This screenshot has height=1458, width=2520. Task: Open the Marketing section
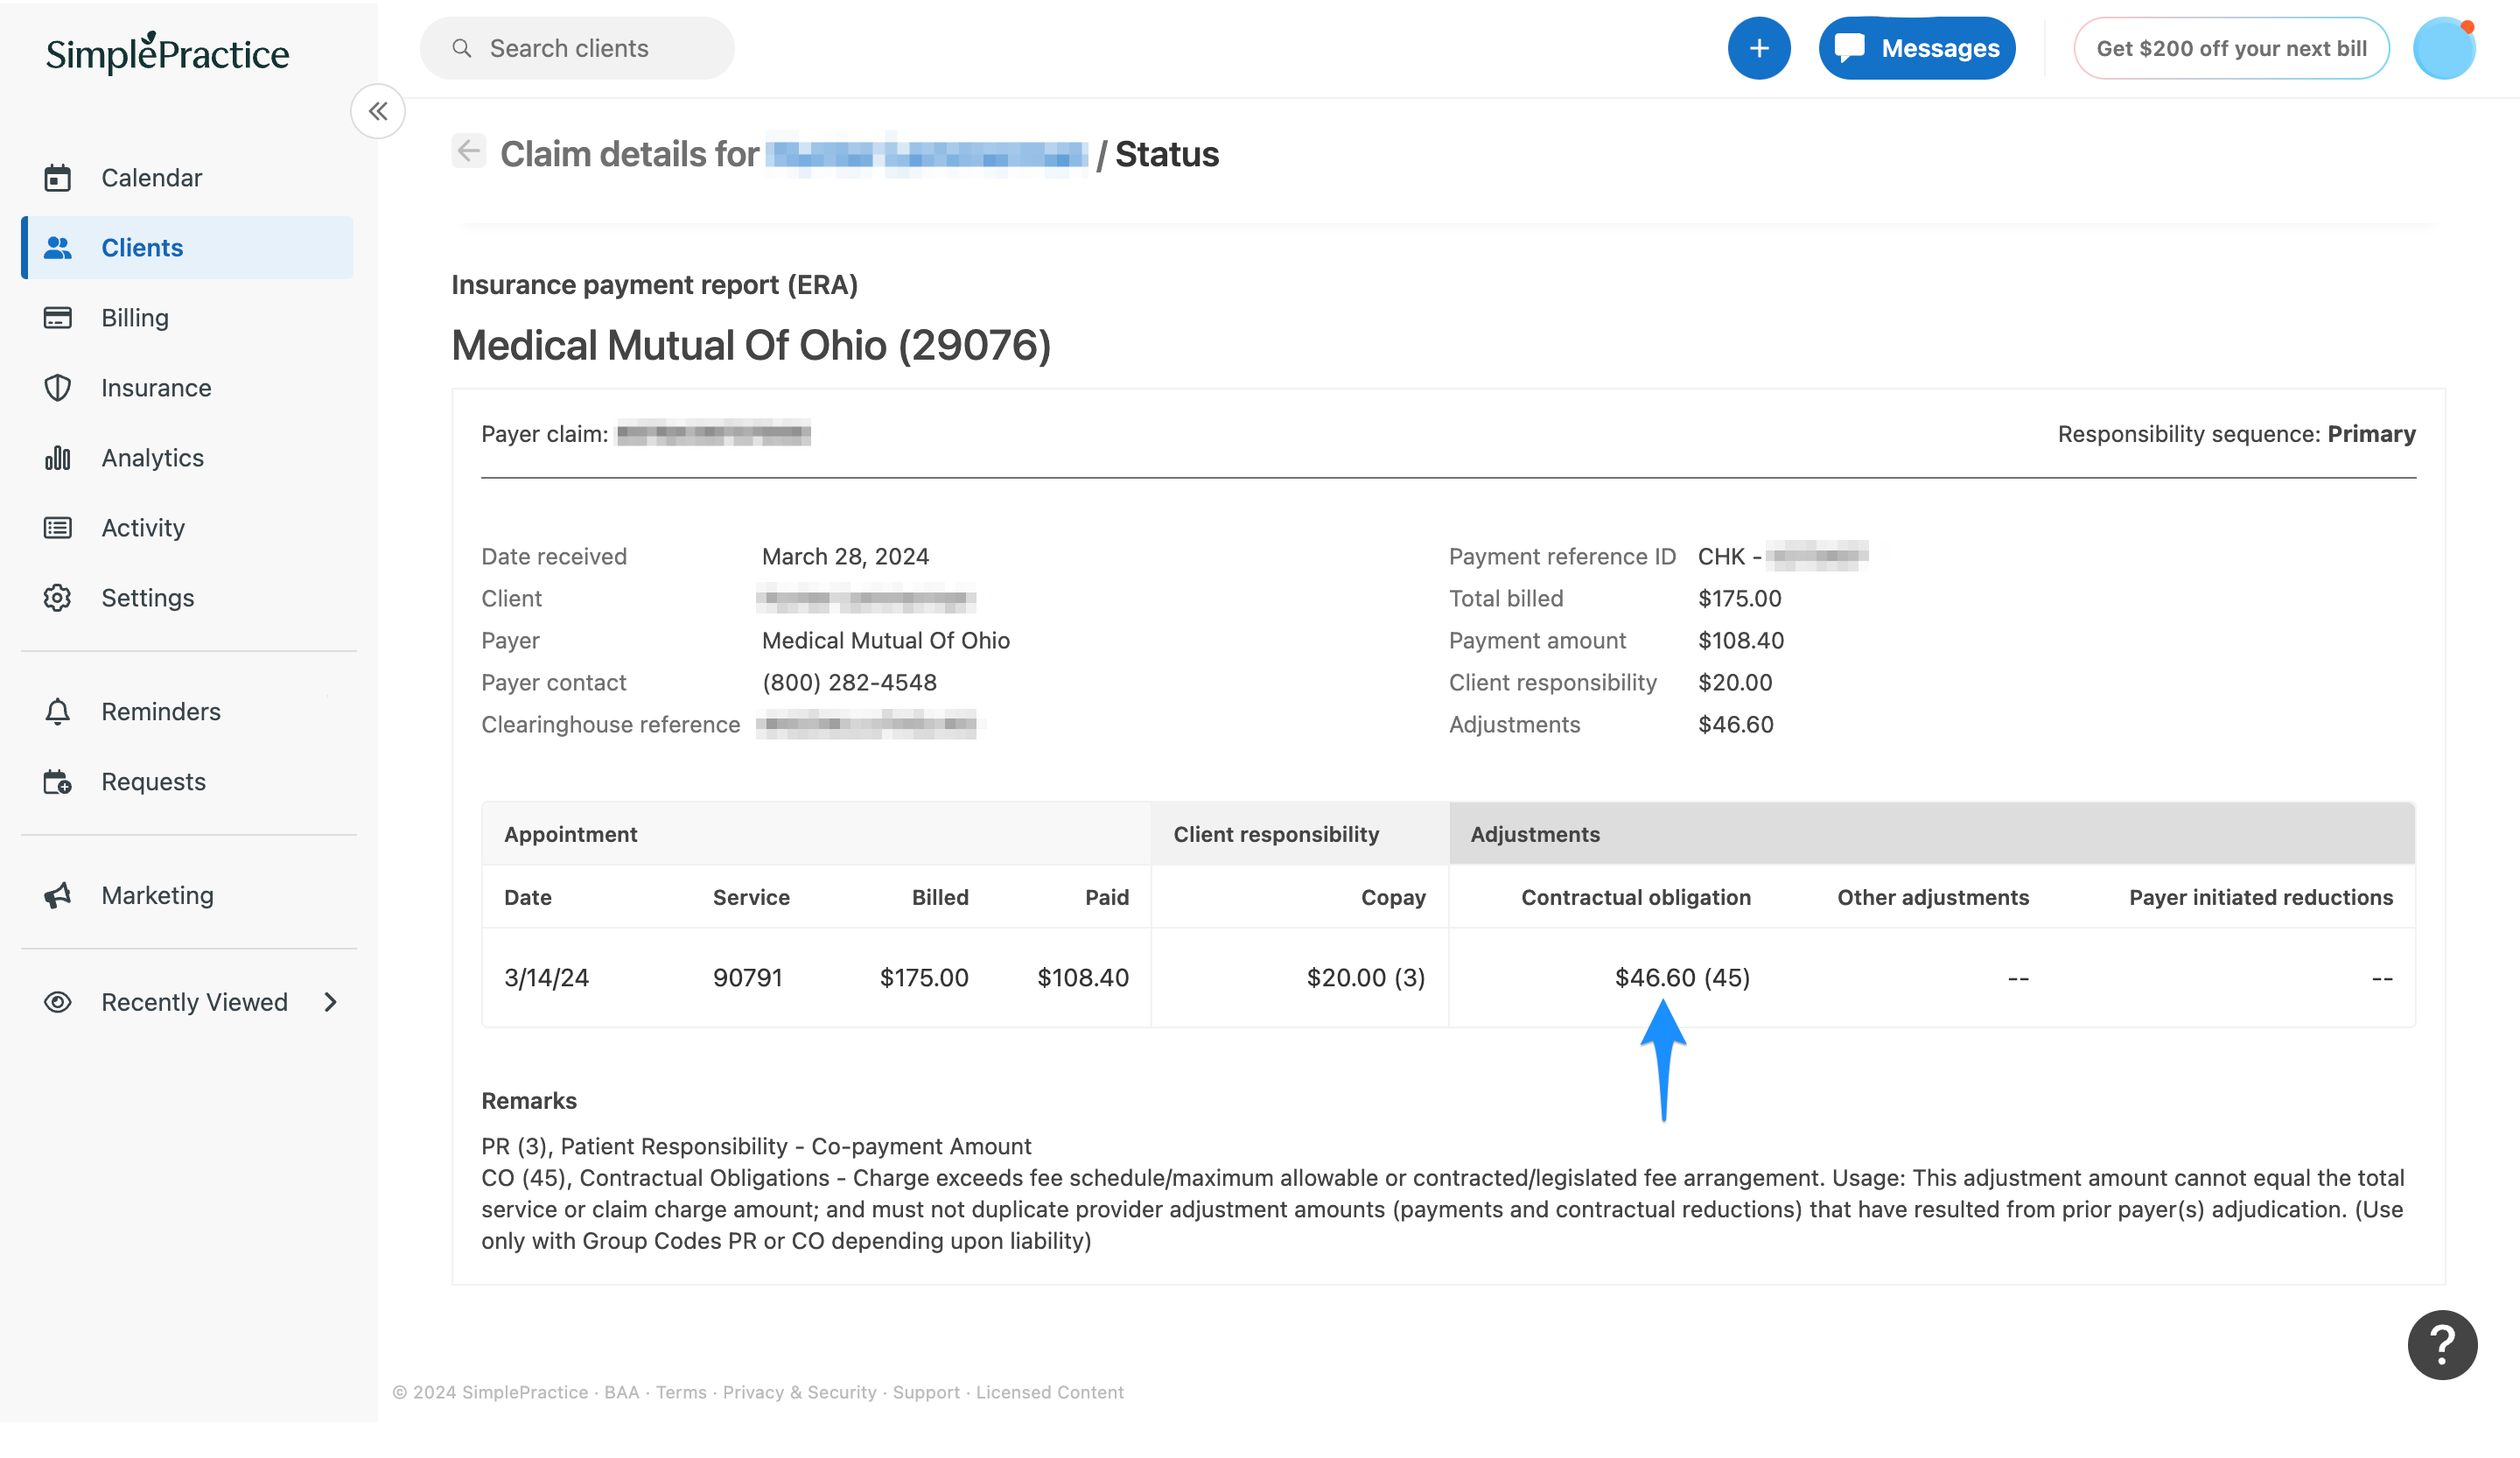click(187, 896)
